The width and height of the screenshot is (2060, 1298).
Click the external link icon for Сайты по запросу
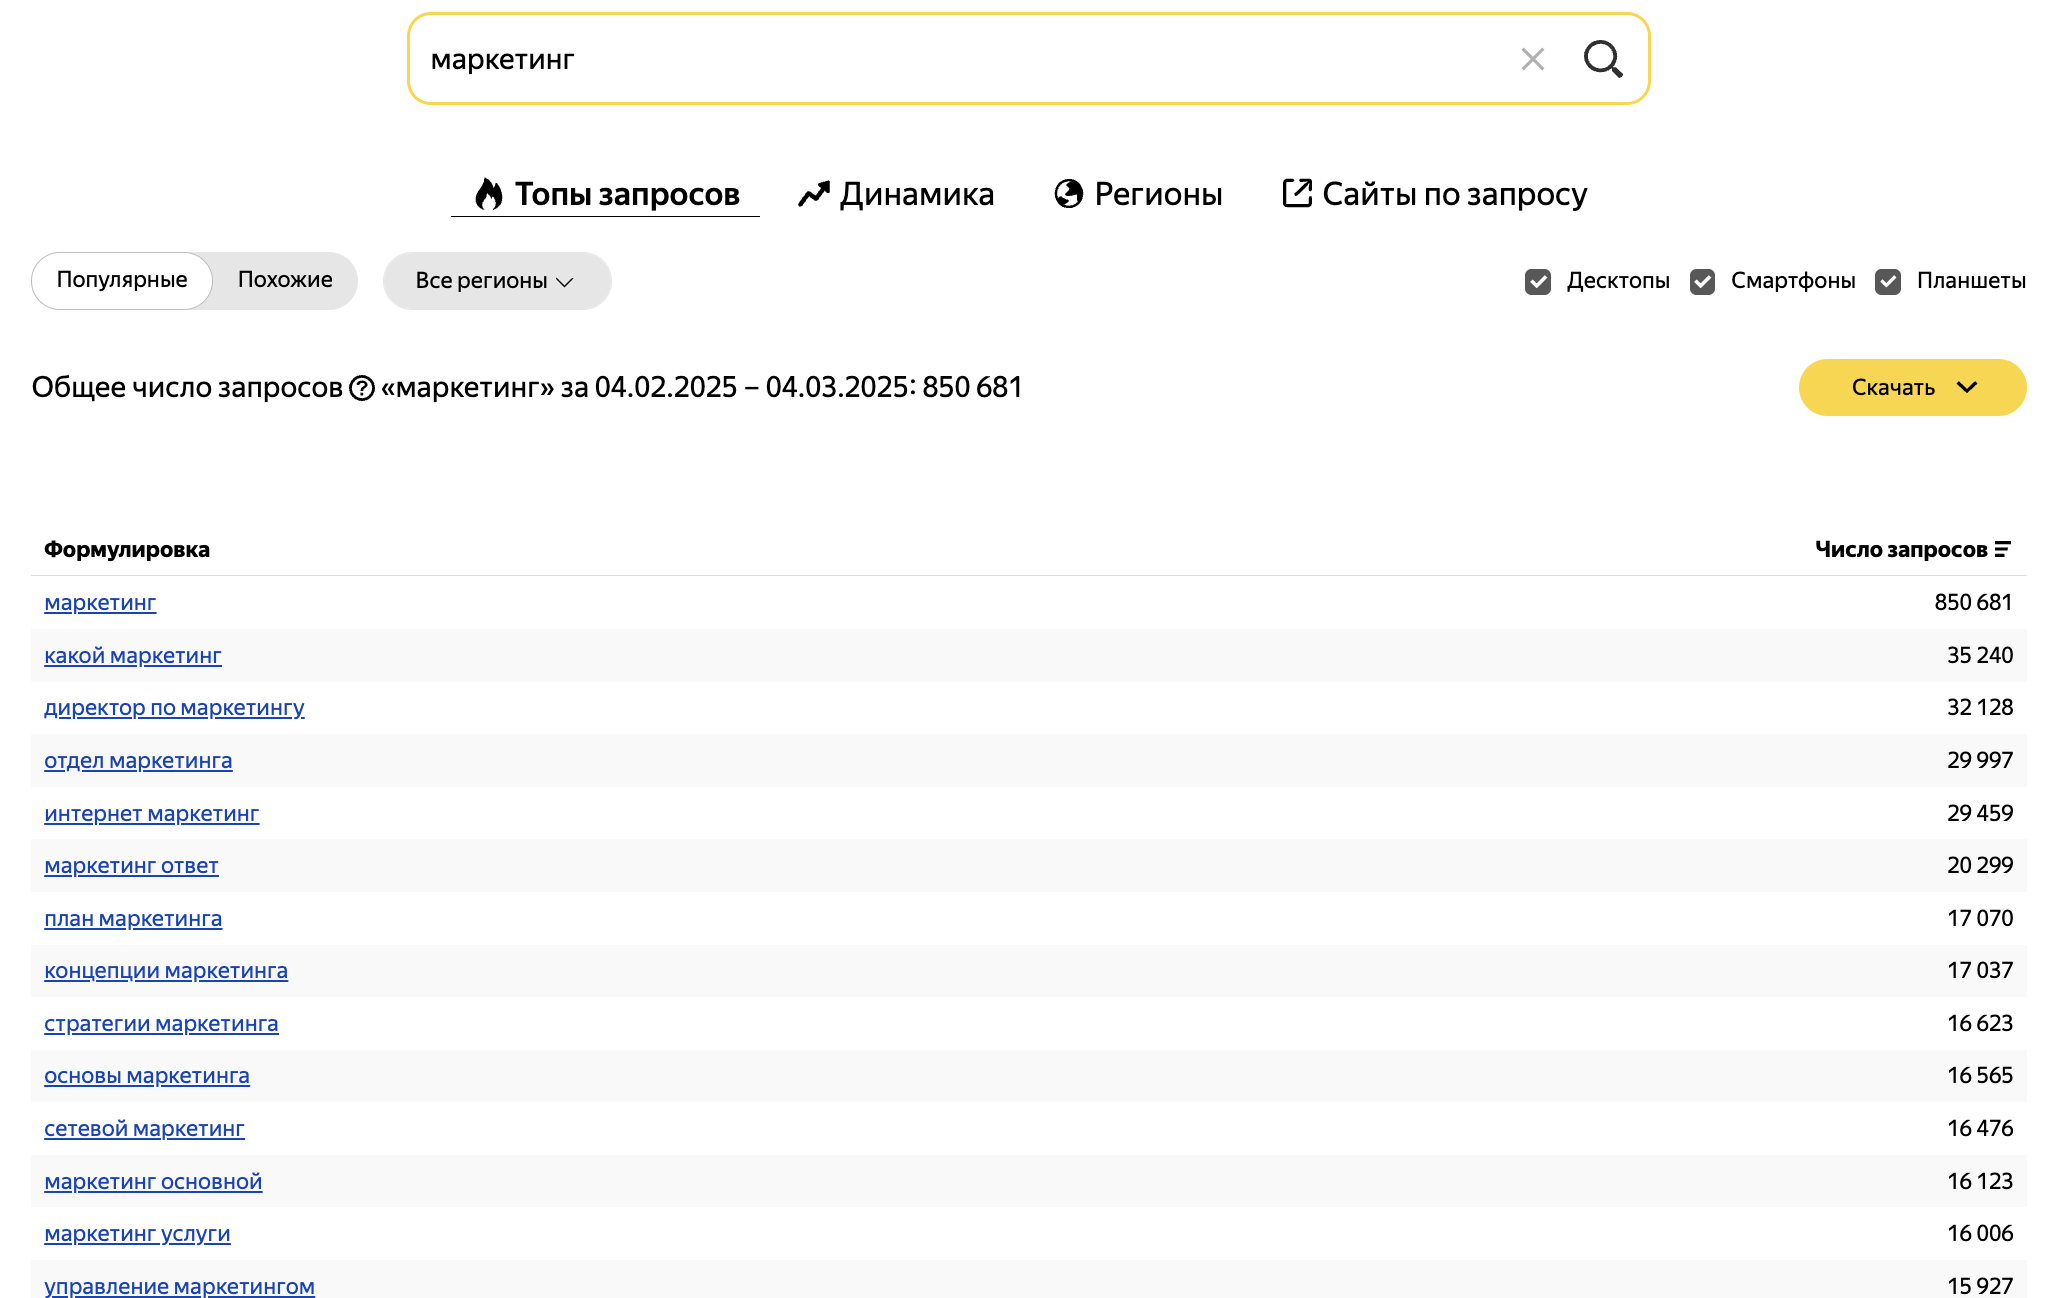[x=1296, y=193]
